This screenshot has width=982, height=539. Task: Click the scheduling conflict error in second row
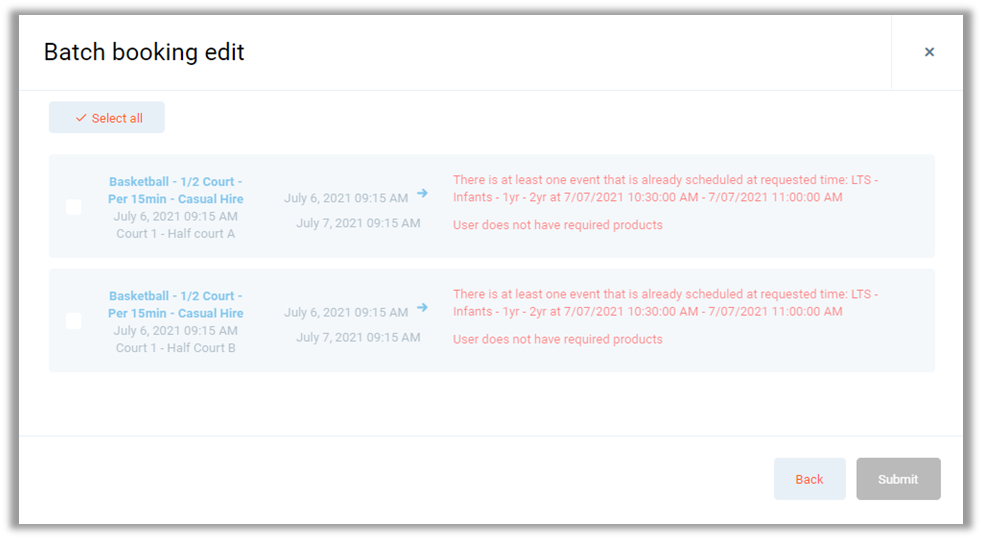point(665,303)
